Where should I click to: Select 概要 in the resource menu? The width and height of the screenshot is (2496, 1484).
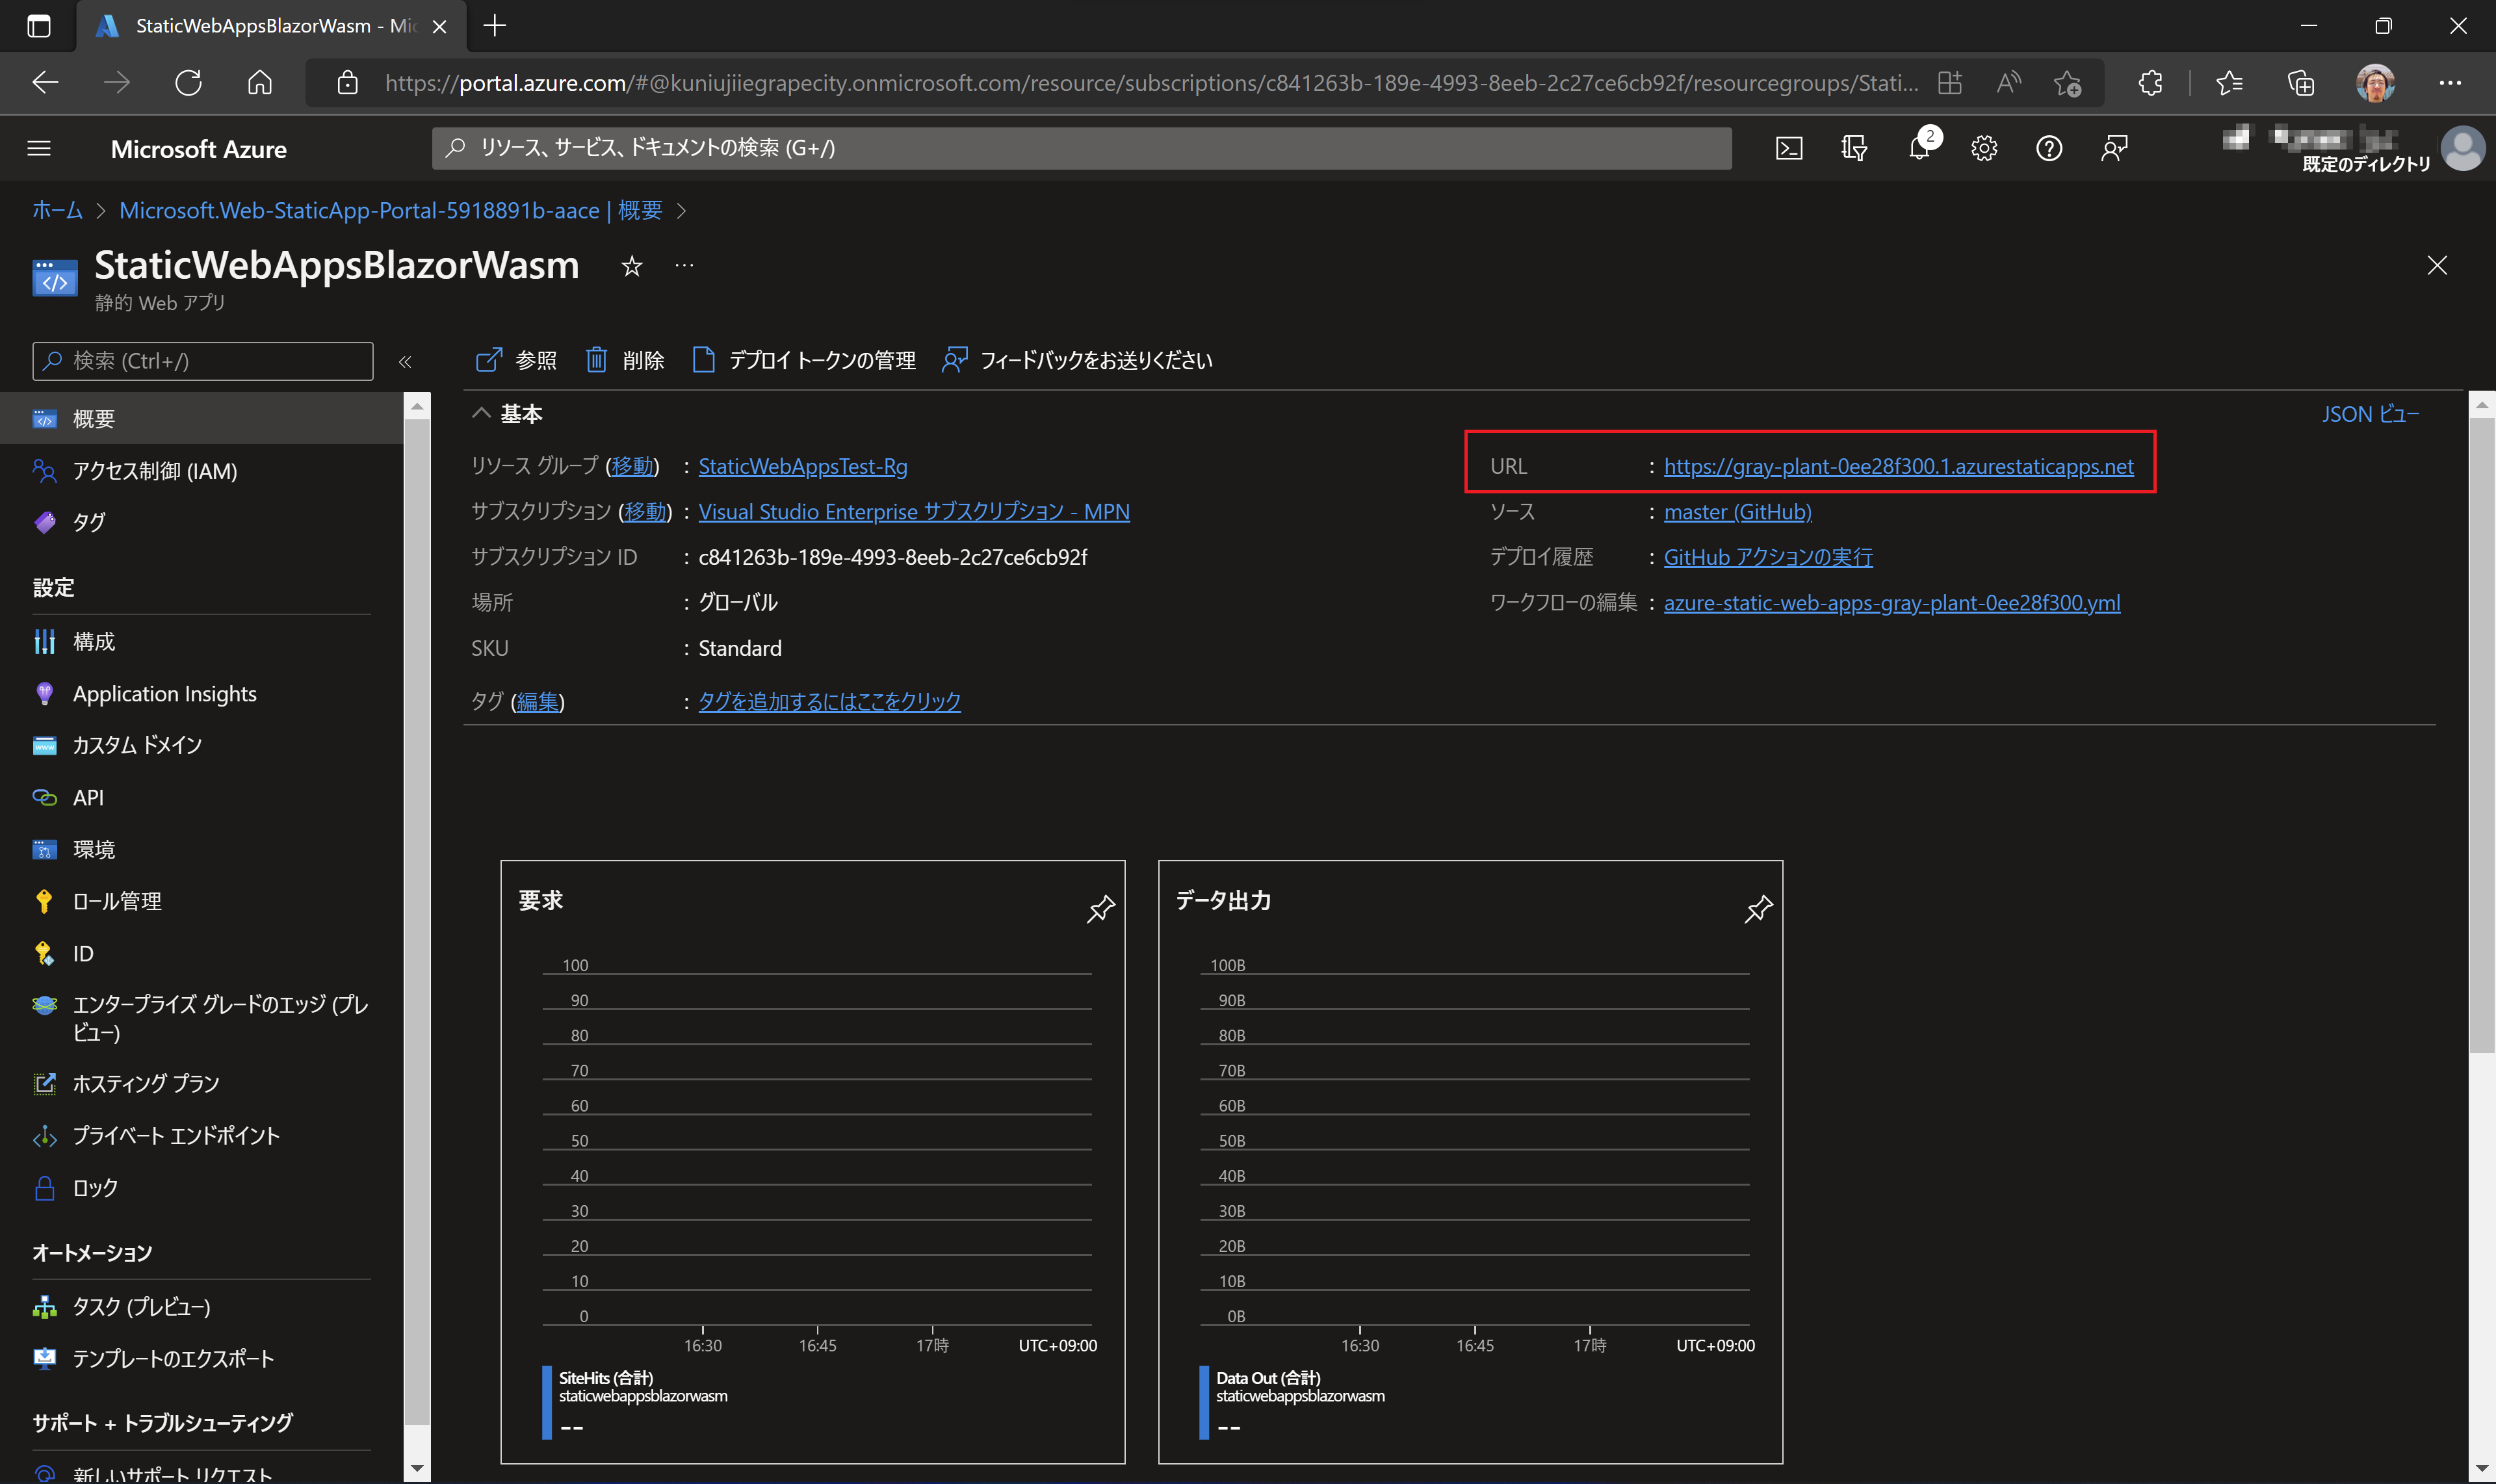[x=202, y=418]
